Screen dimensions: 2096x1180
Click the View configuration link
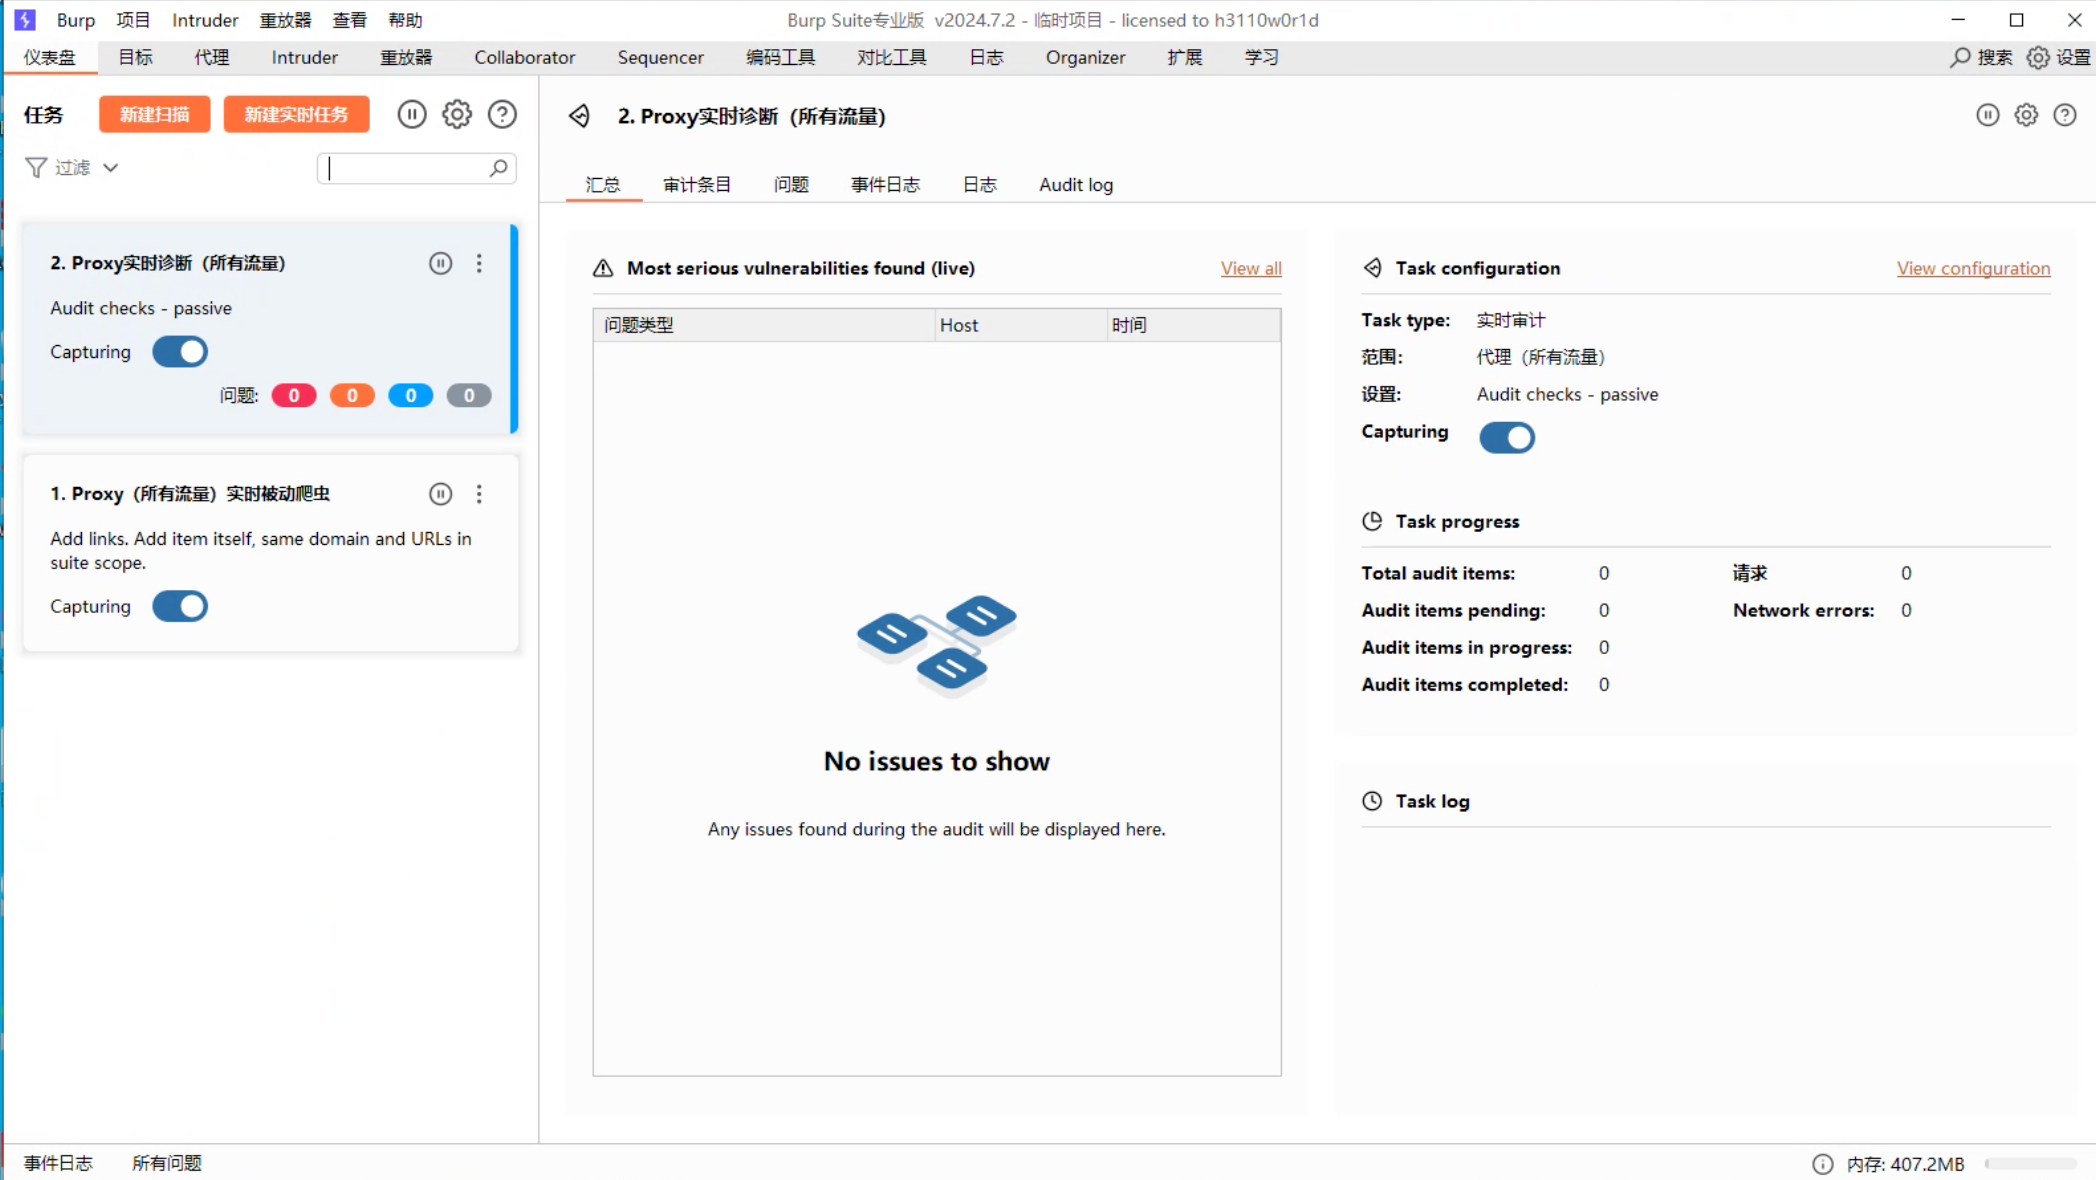click(x=1973, y=268)
